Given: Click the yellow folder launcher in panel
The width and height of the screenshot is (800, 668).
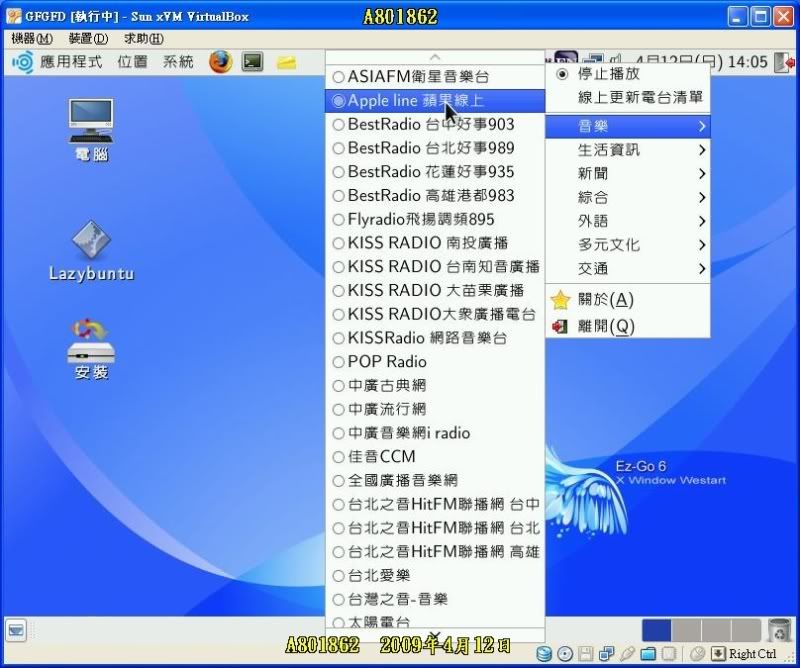Looking at the screenshot, I should point(286,63).
